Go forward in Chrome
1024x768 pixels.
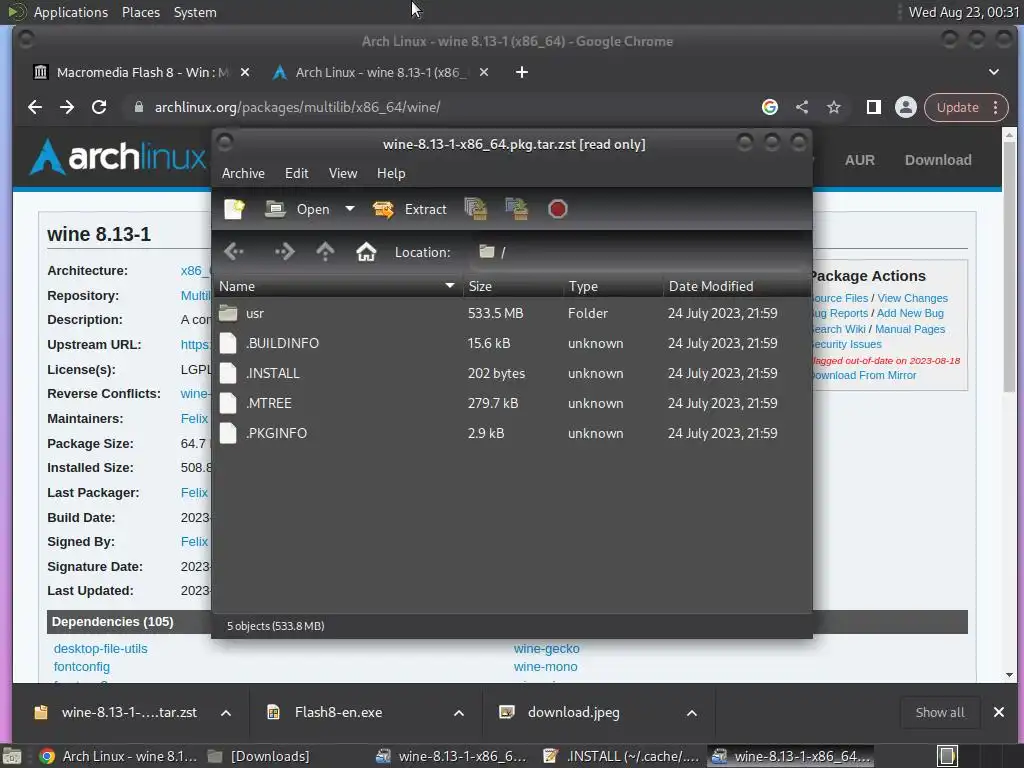[x=67, y=107]
